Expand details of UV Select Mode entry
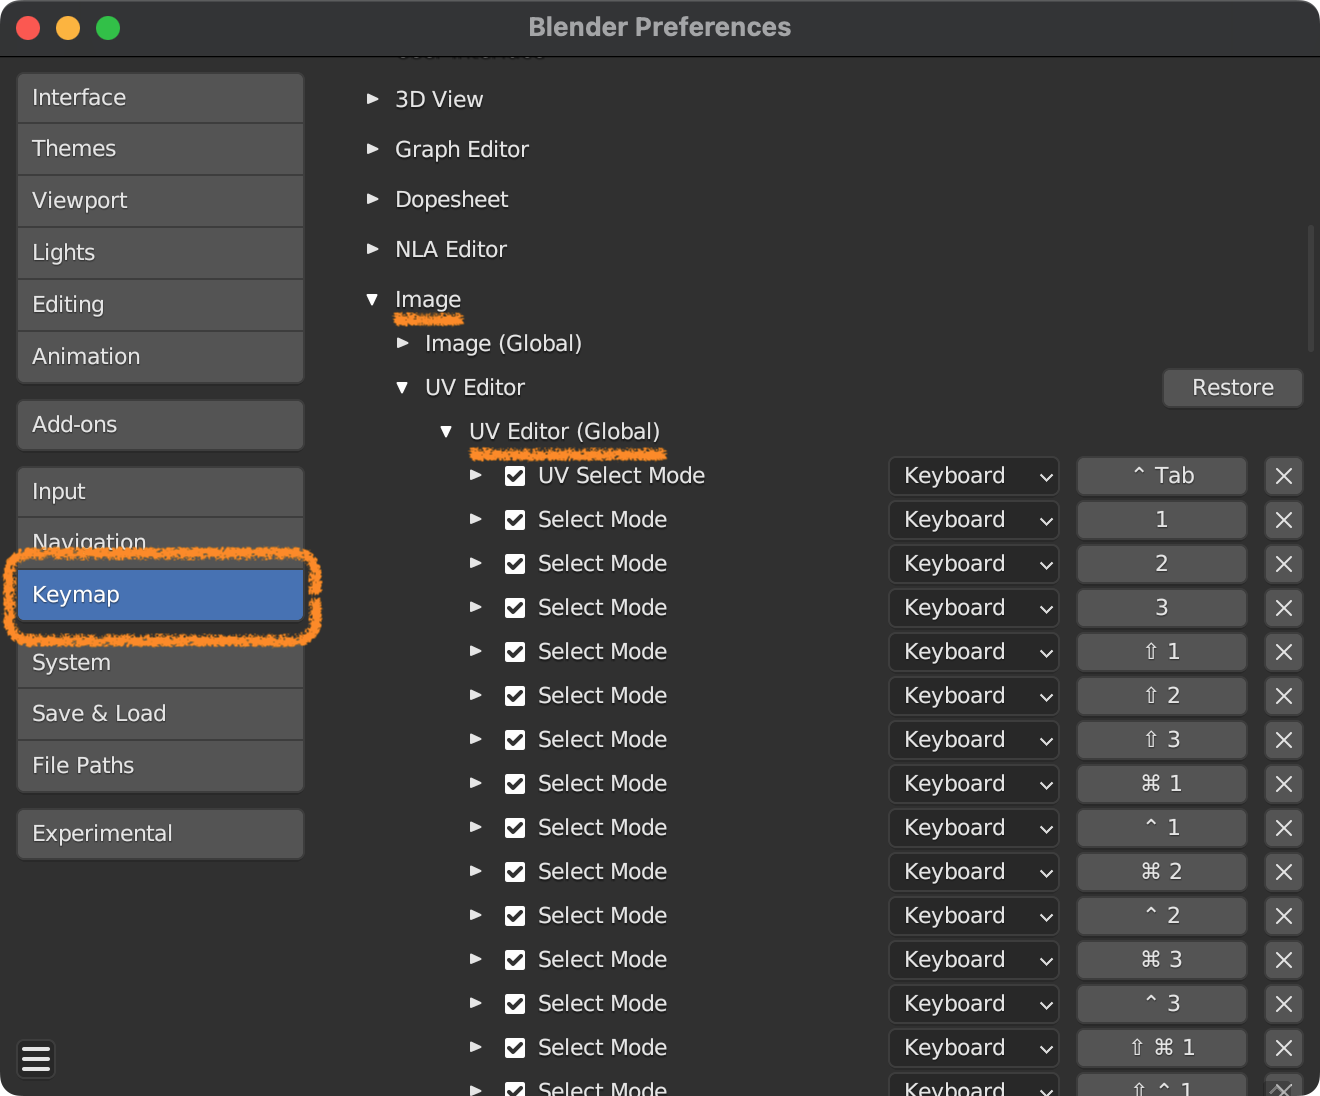 tap(477, 476)
